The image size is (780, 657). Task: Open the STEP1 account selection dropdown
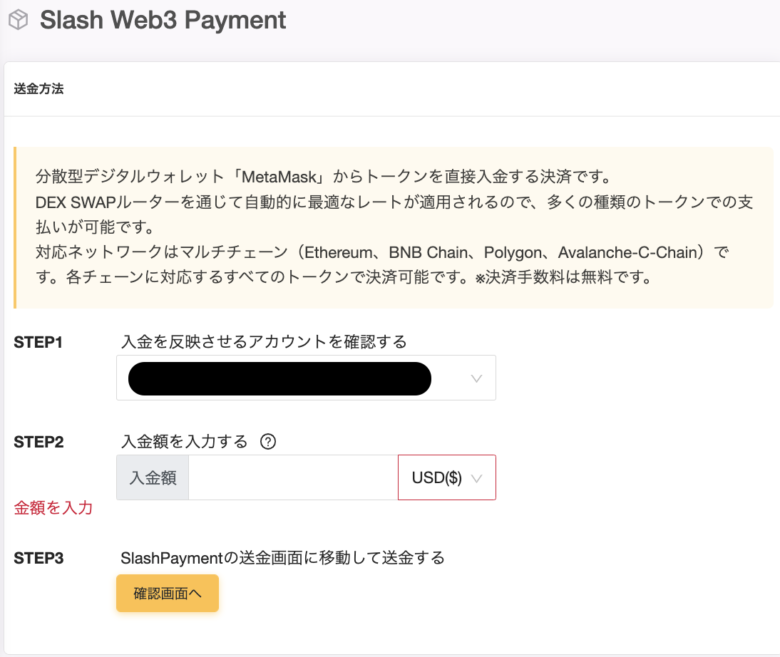pyautogui.click(x=306, y=378)
